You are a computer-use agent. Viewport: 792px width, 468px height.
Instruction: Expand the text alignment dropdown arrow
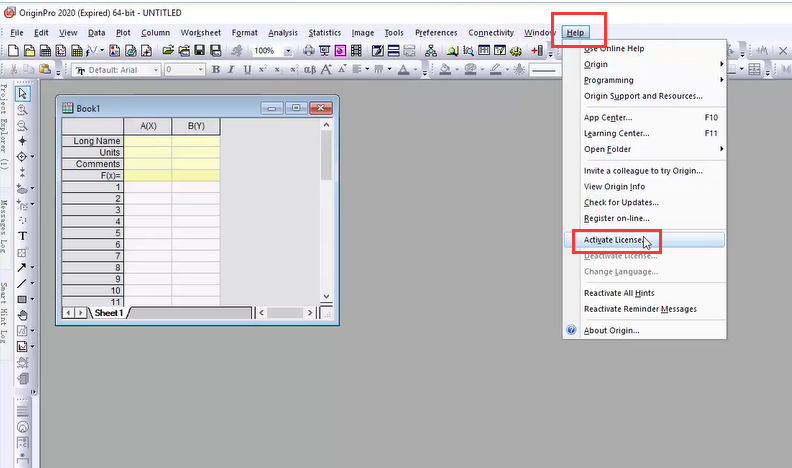(x=367, y=70)
